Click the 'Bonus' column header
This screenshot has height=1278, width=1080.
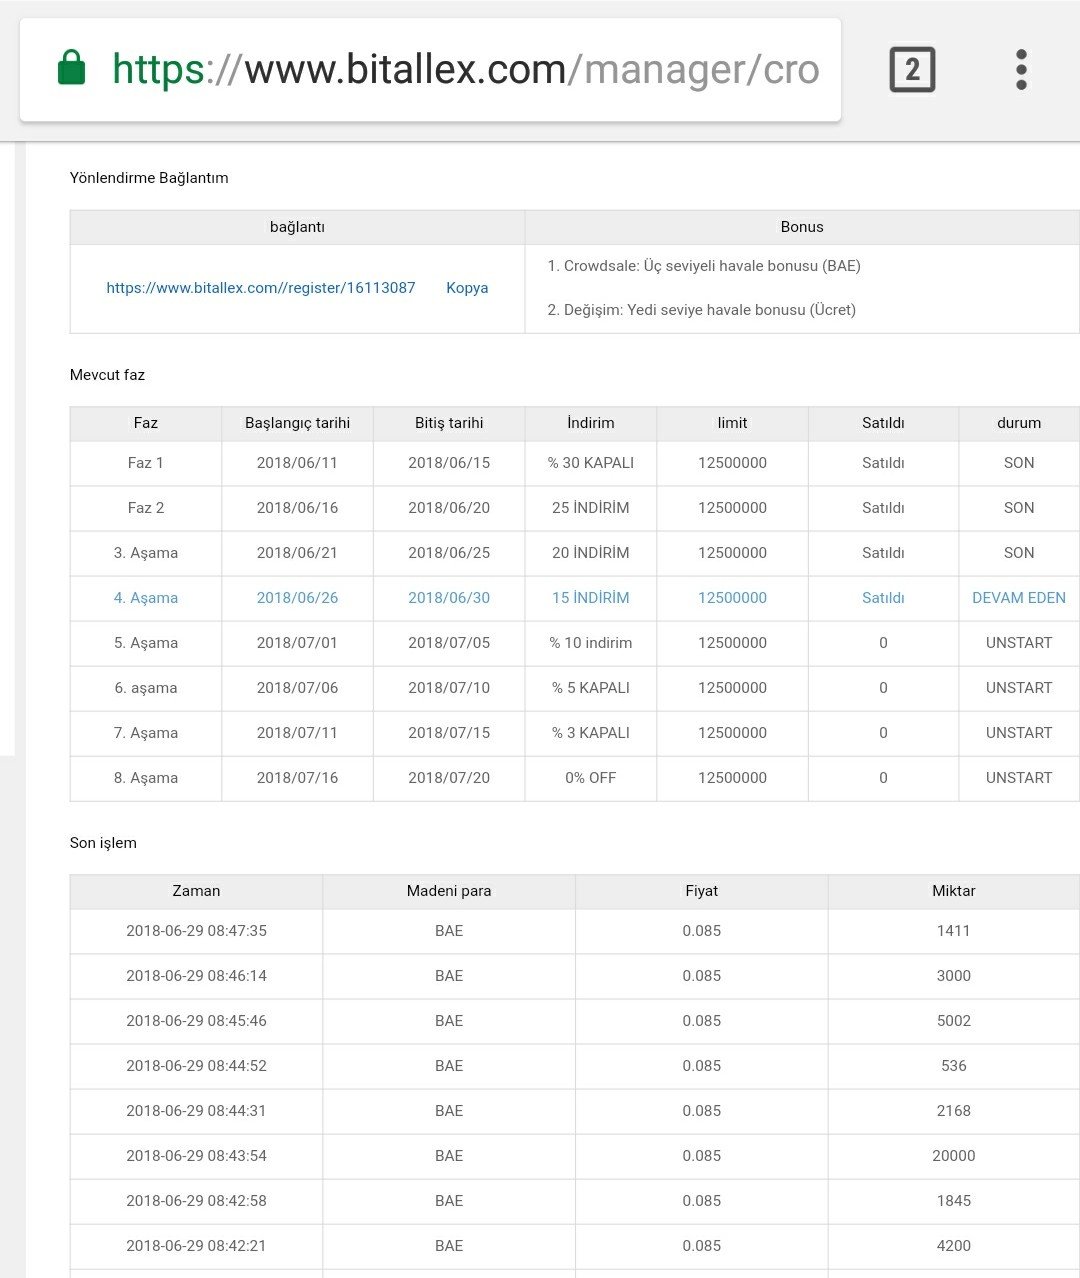click(802, 227)
